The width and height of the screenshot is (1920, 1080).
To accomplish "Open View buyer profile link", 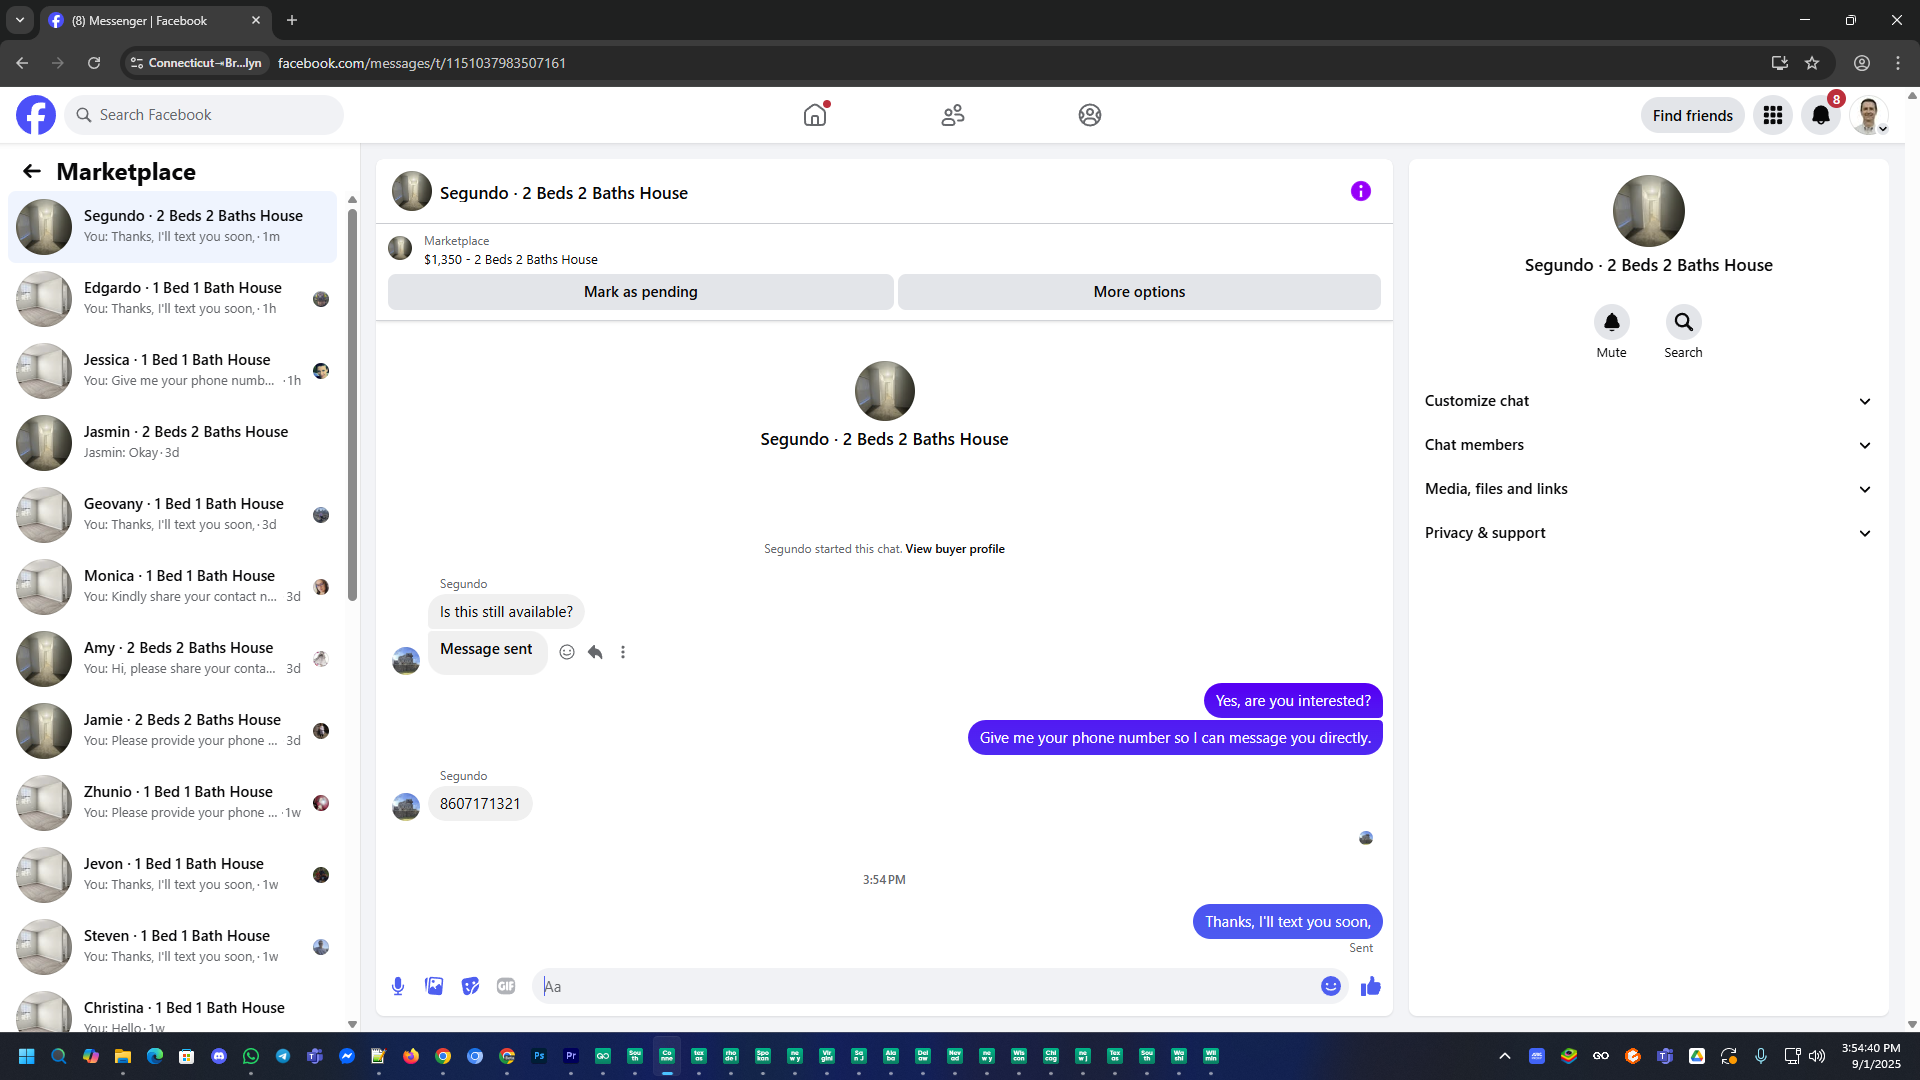I will click(x=954, y=549).
